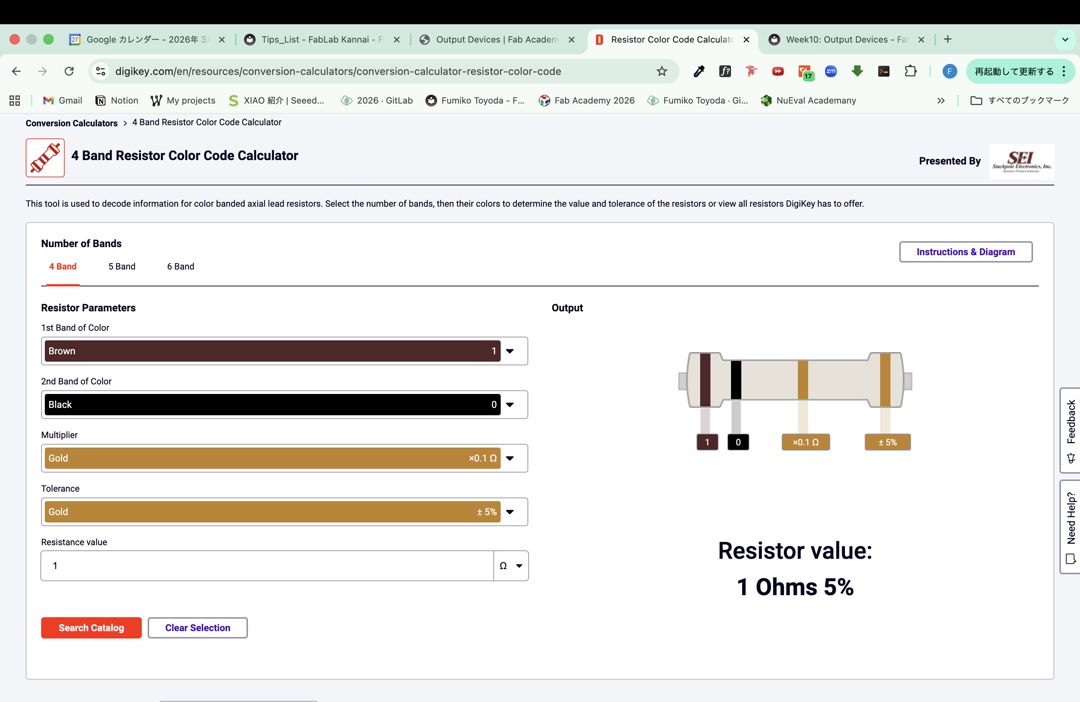Image resolution: width=1080 pixels, height=702 pixels.
Task: Open the Chrome extensions puzzle-piece icon
Action: [910, 71]
